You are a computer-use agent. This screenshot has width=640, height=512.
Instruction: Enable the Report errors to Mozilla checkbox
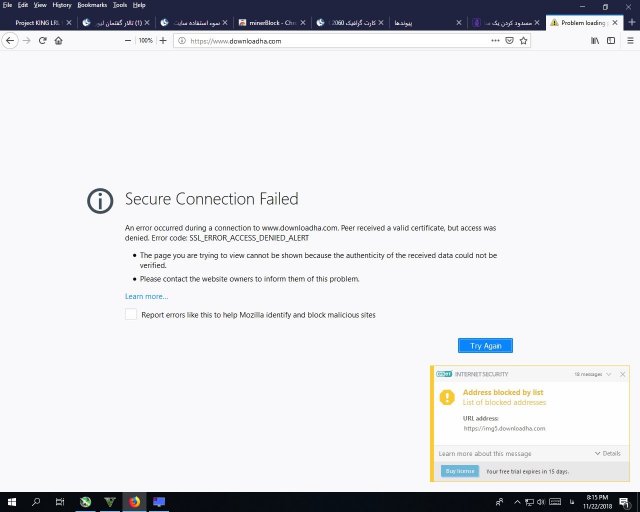(x=131, y=314)
